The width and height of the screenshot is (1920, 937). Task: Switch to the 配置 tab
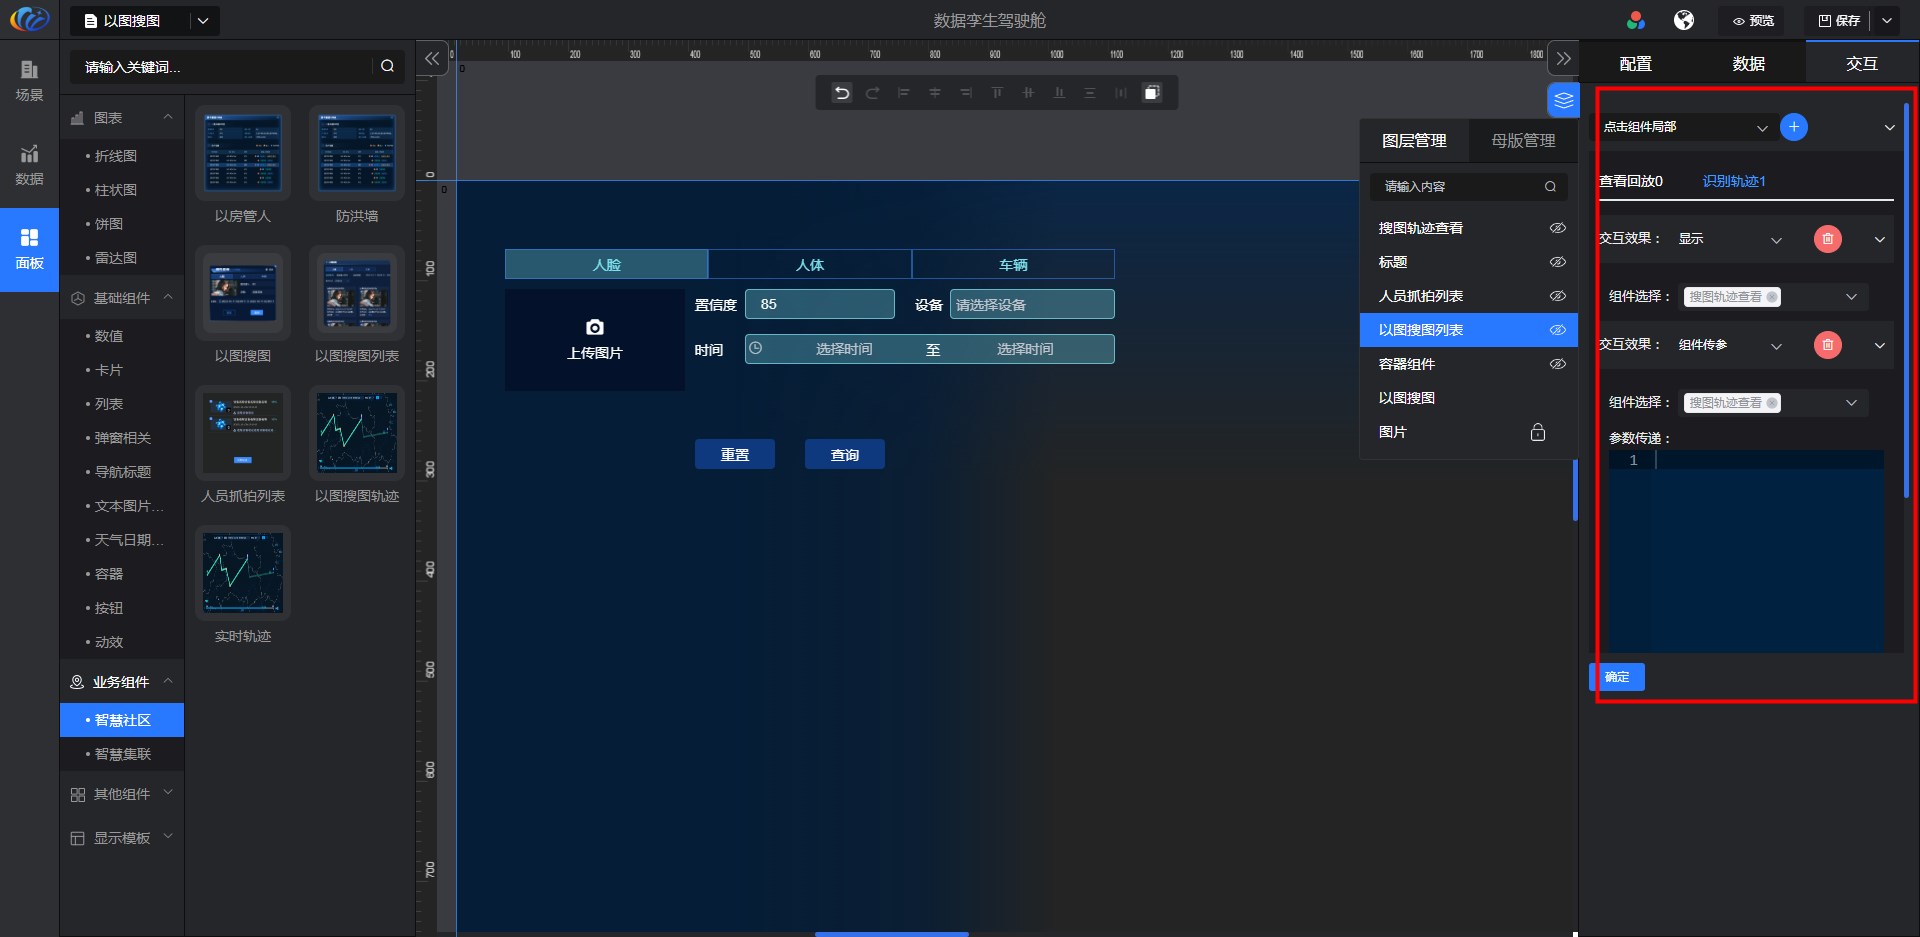(1636, 64)
